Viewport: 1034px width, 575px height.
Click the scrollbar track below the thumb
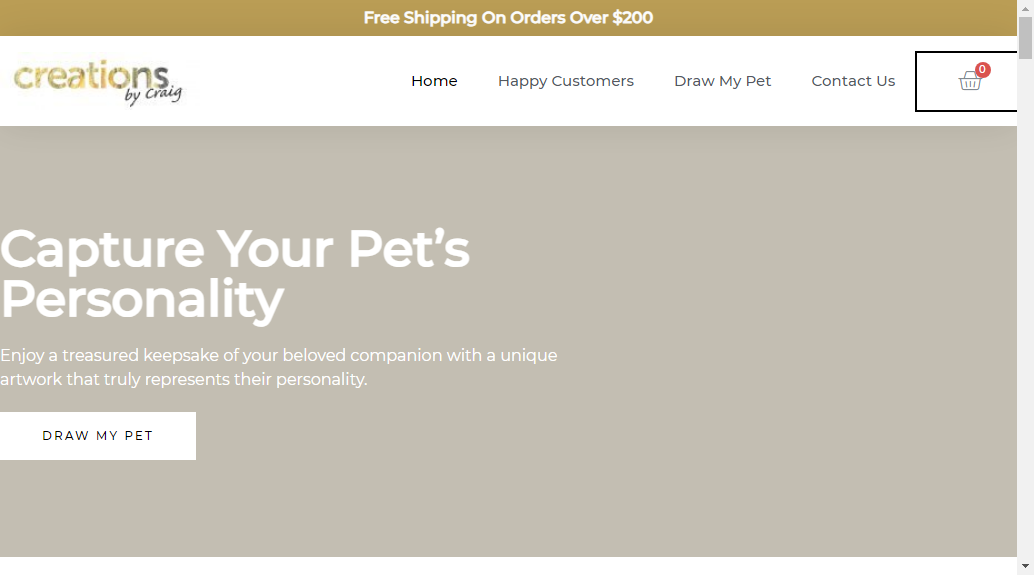pyautogui.click(x=1025, y=310)
